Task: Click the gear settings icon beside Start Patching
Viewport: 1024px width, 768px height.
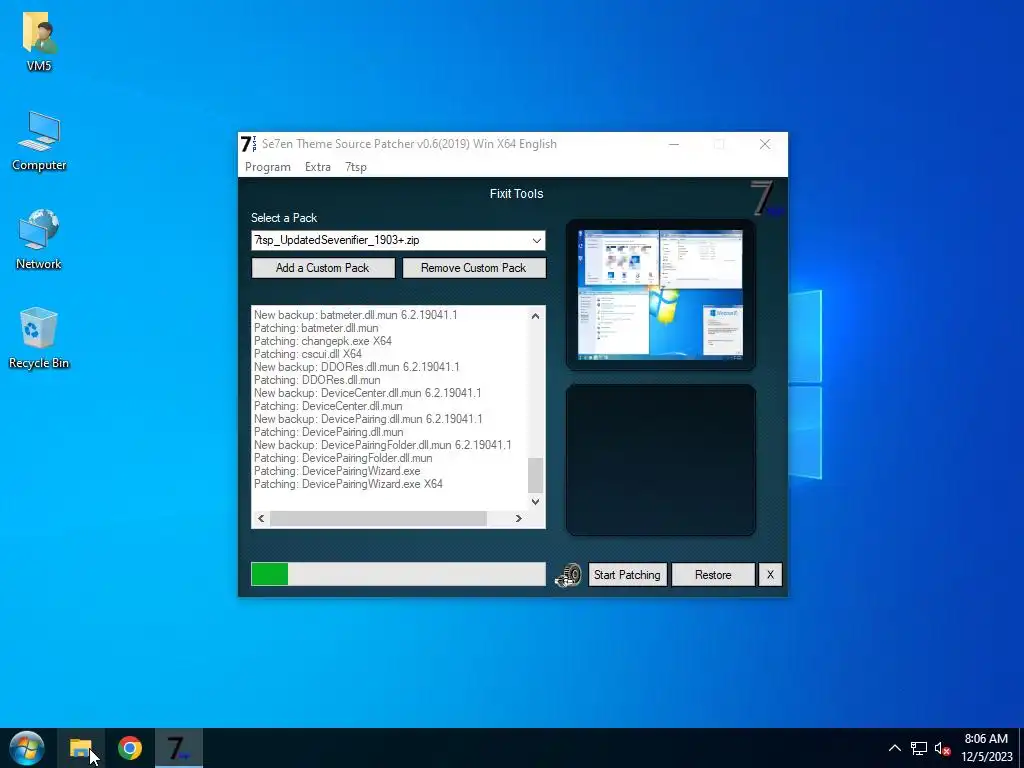Action: pos(568,575)
